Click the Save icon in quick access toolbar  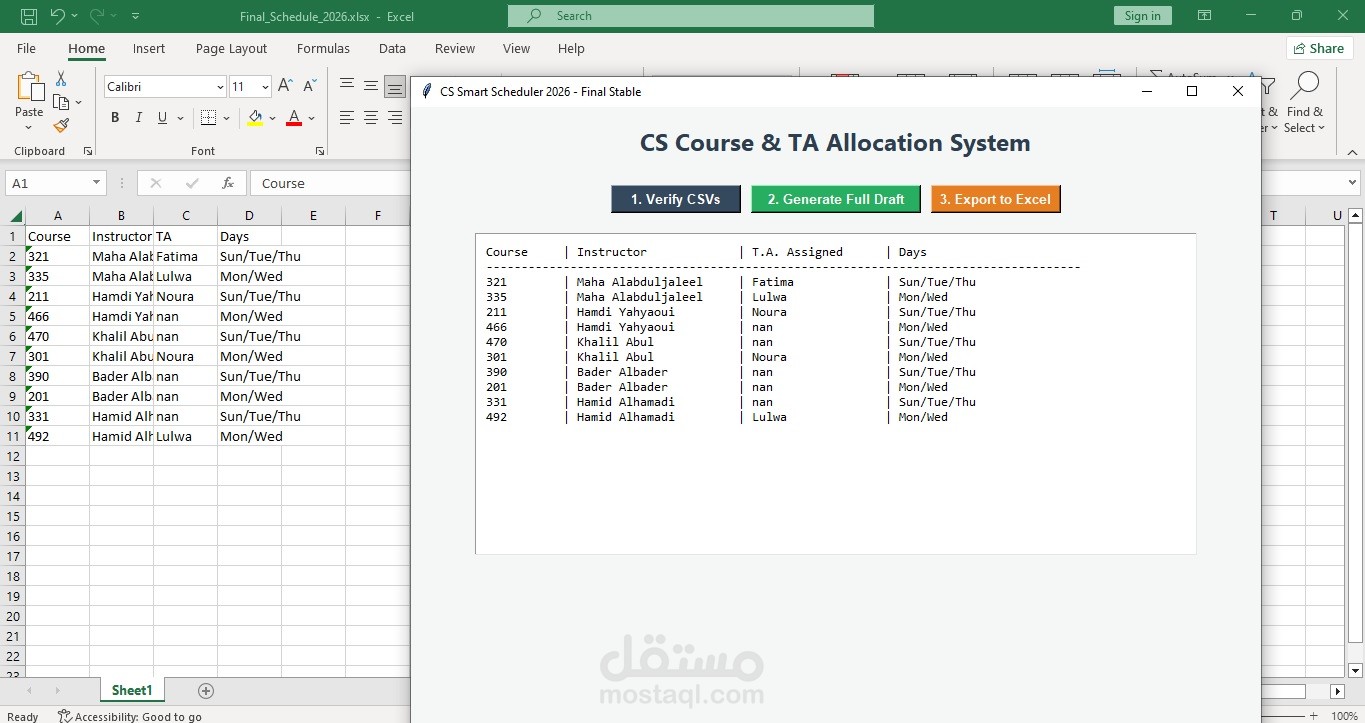pyautogui.click(x=27, y=16)
